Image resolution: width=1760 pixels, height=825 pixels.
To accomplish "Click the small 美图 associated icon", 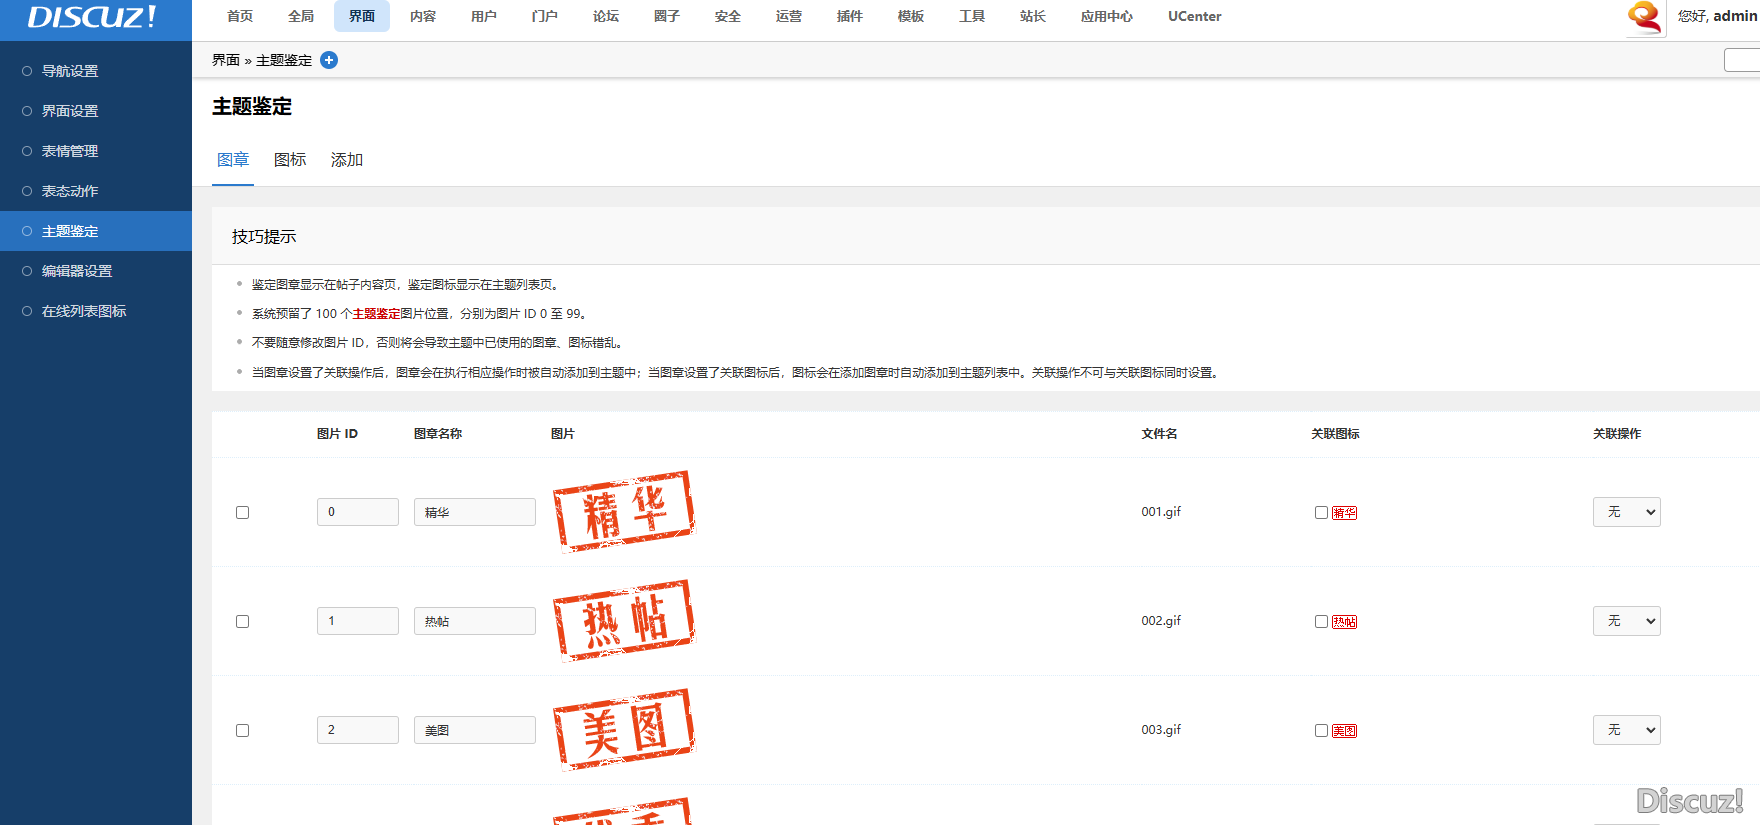I will (x=1344, y=731).
